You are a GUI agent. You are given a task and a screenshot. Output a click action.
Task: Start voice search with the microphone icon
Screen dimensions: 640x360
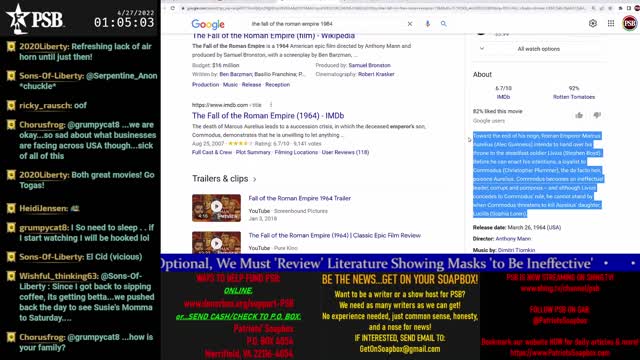427,24
